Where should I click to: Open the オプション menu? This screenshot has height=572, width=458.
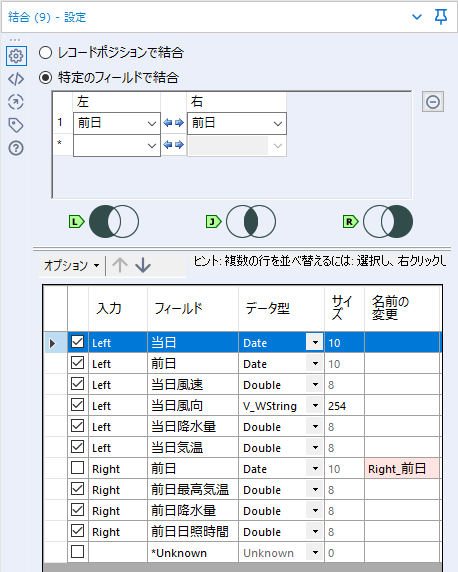coord(72,266)
